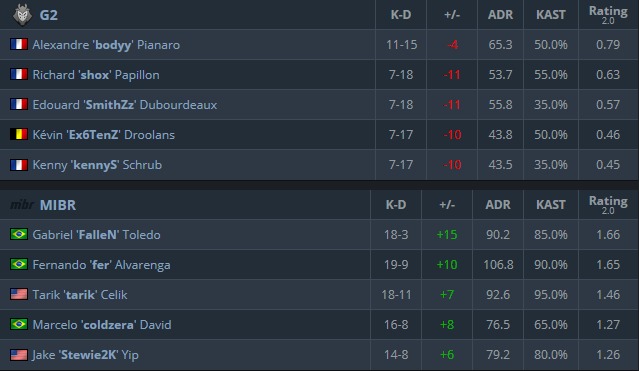This screenshot has width=639, height=371.
Task: Click the G2 table K-D column header
Action: (x=401, y=15)
